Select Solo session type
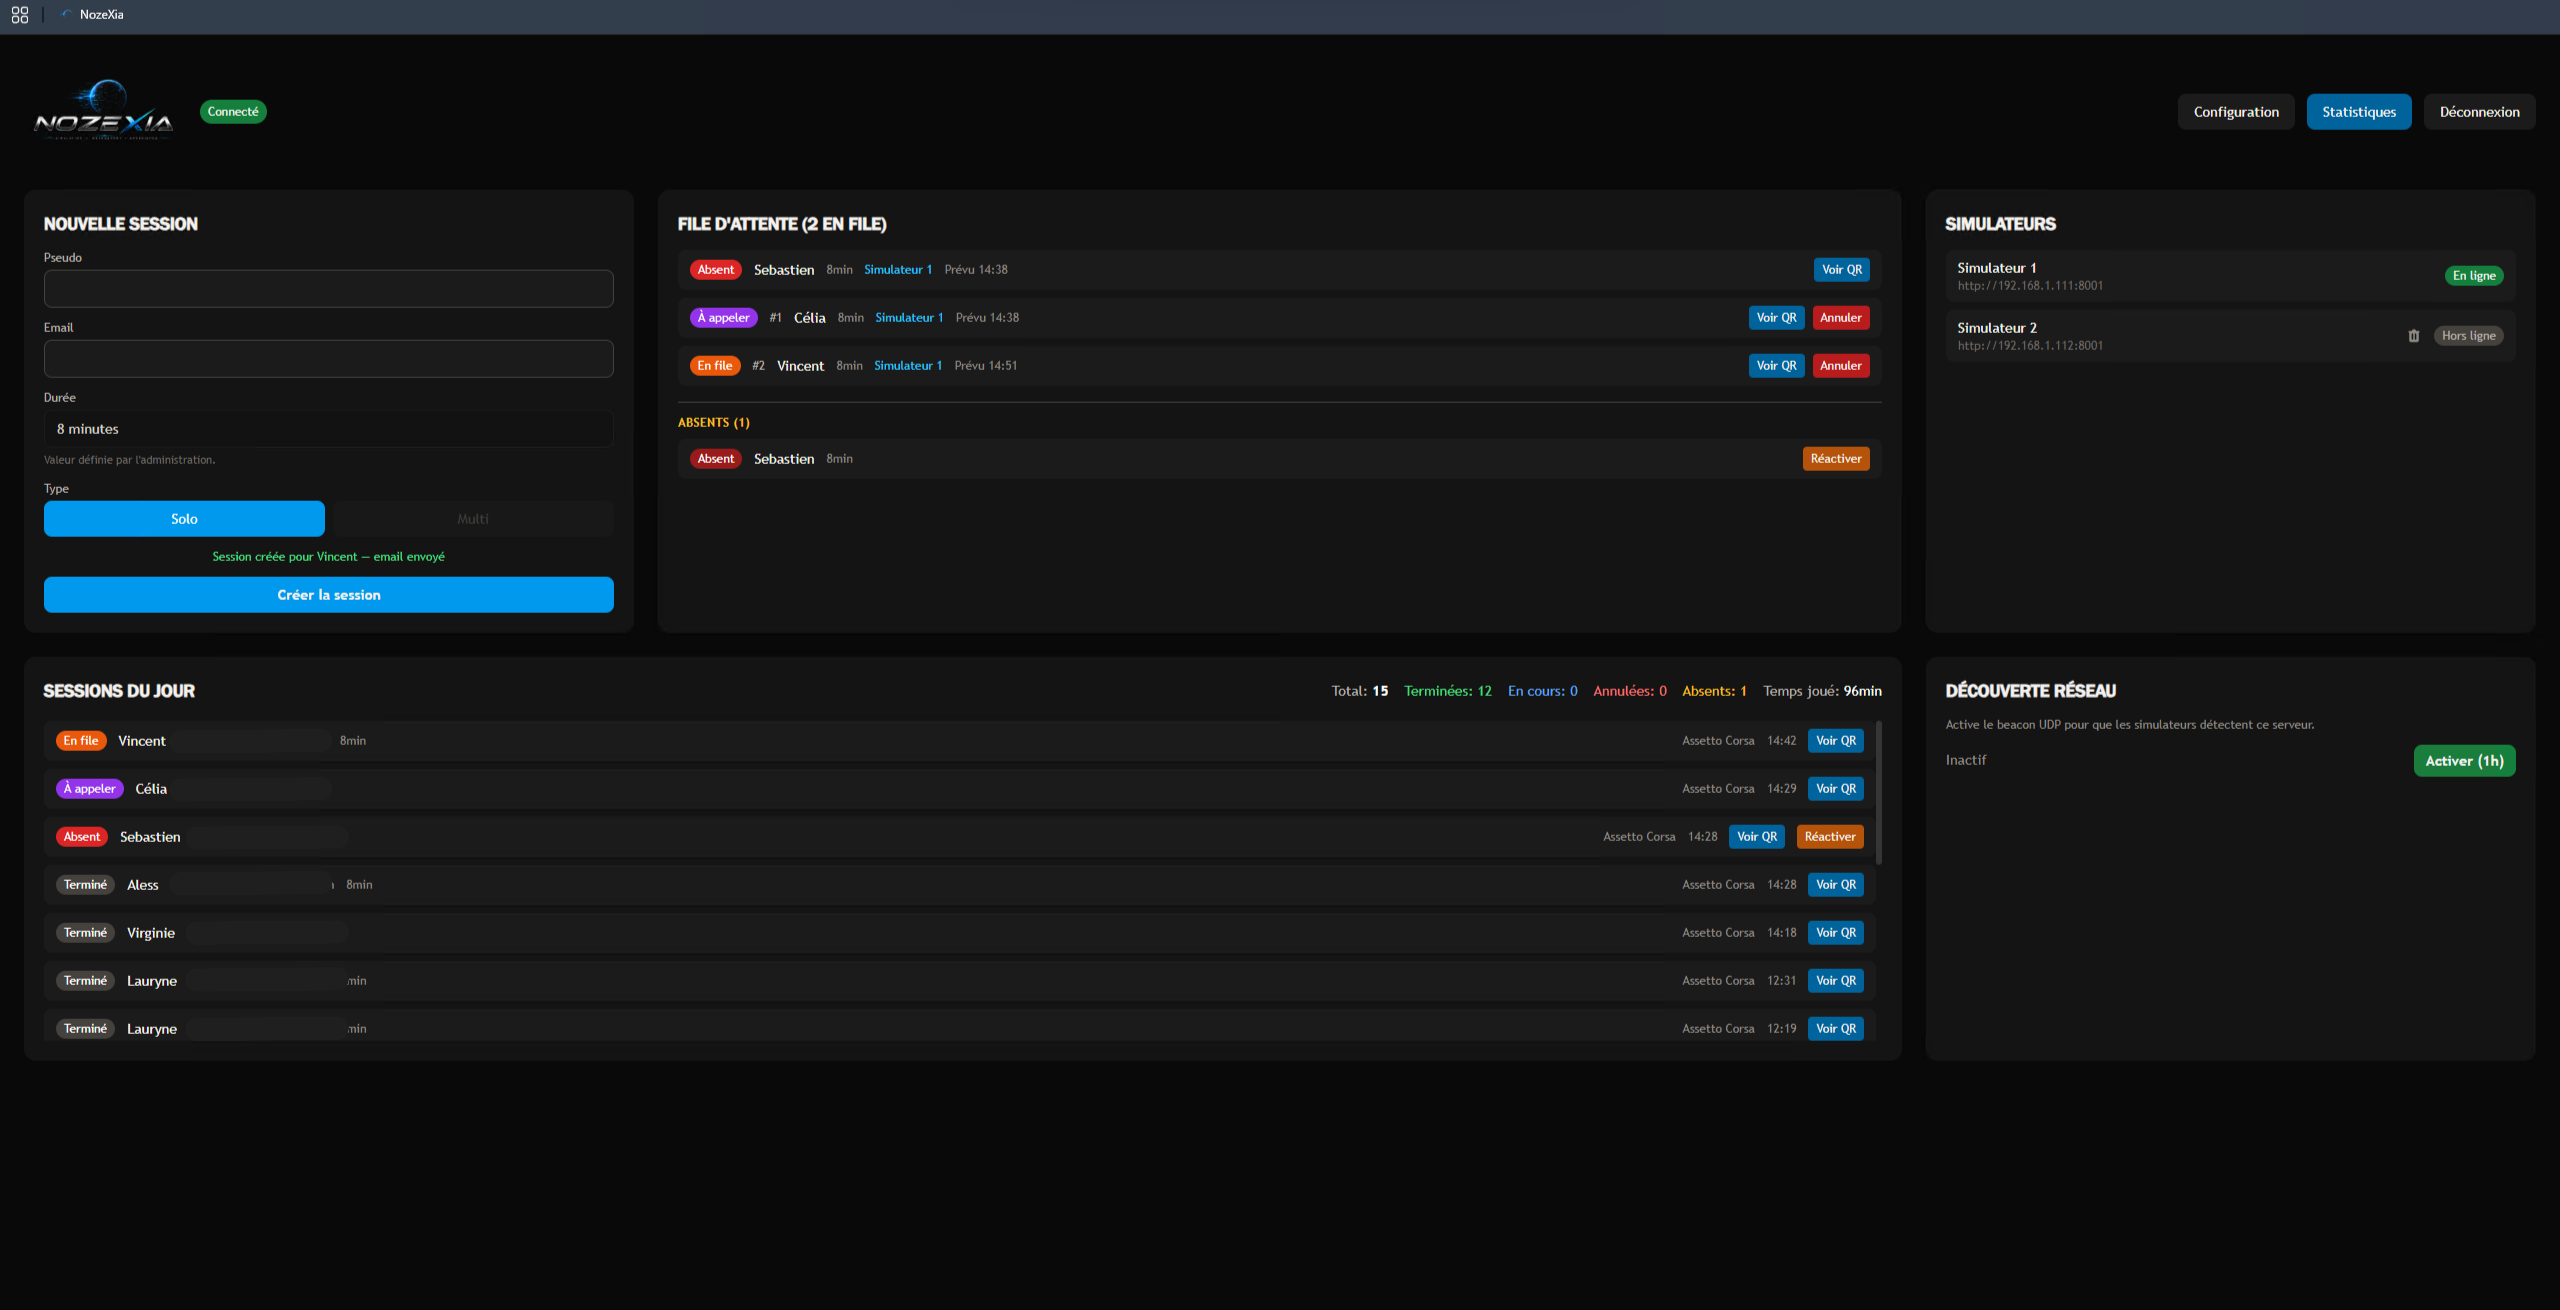The height and width of the screenshot is (1310, 2560). 184,519
